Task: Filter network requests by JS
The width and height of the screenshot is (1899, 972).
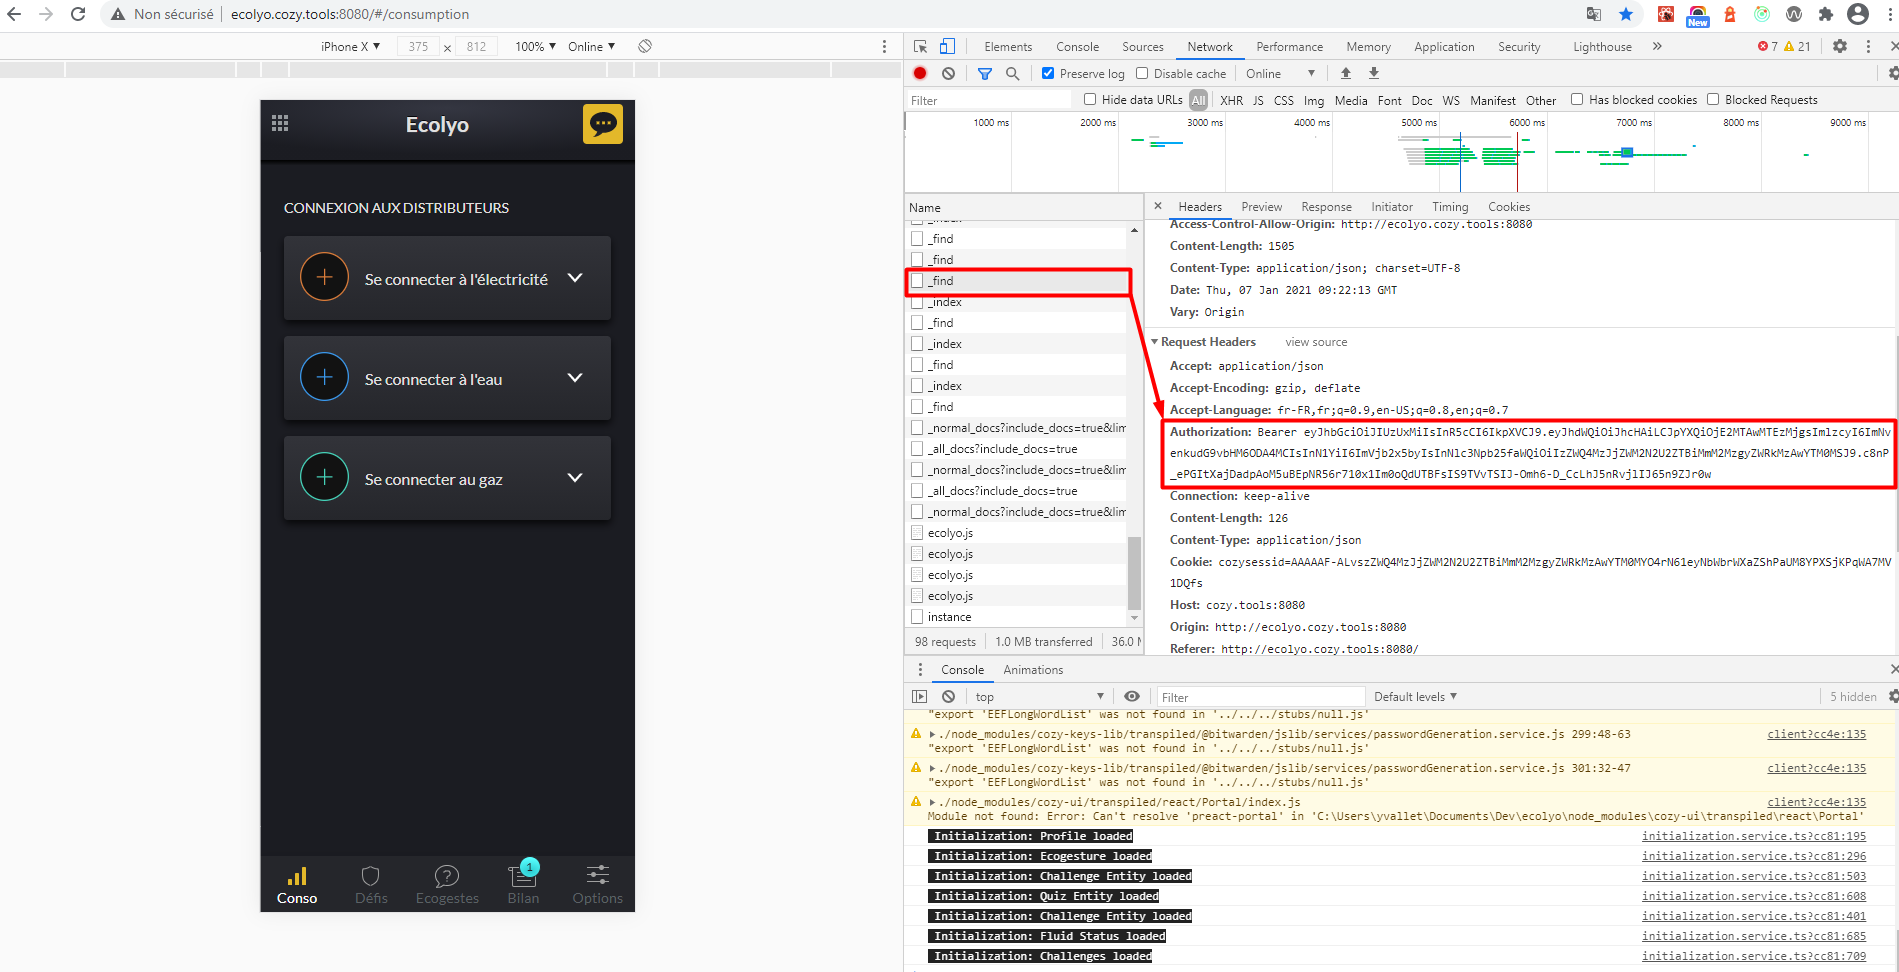Action: [x=1258, y=100]
